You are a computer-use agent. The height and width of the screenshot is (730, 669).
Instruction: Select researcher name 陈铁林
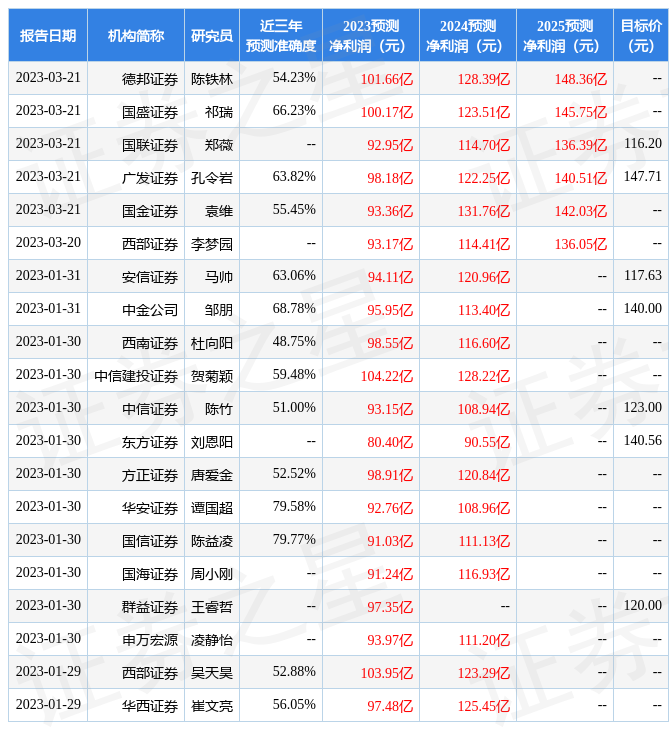(x=212, y=79)
